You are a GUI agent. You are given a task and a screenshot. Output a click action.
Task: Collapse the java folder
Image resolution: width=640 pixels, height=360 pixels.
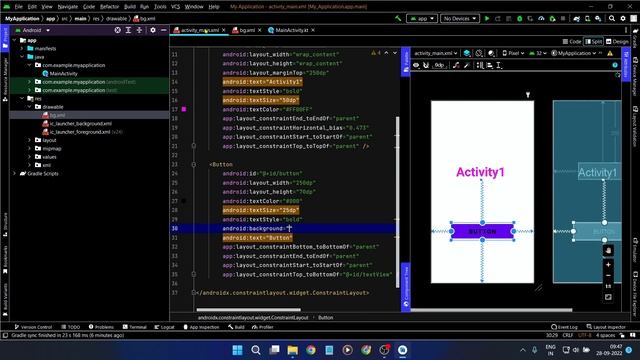pos(22,57)
